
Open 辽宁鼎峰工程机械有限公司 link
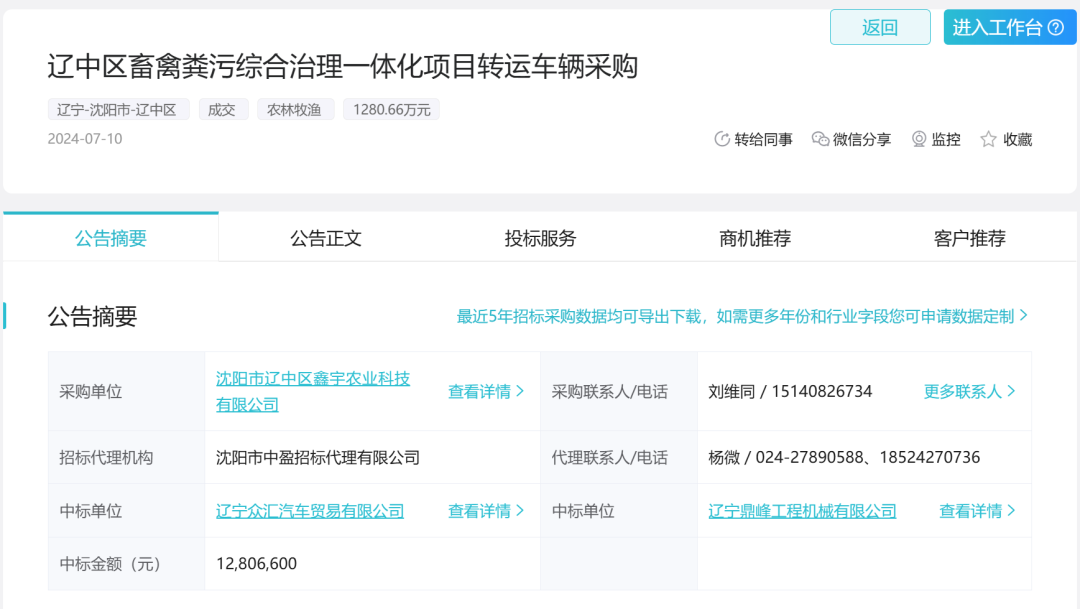click(802, 511)
